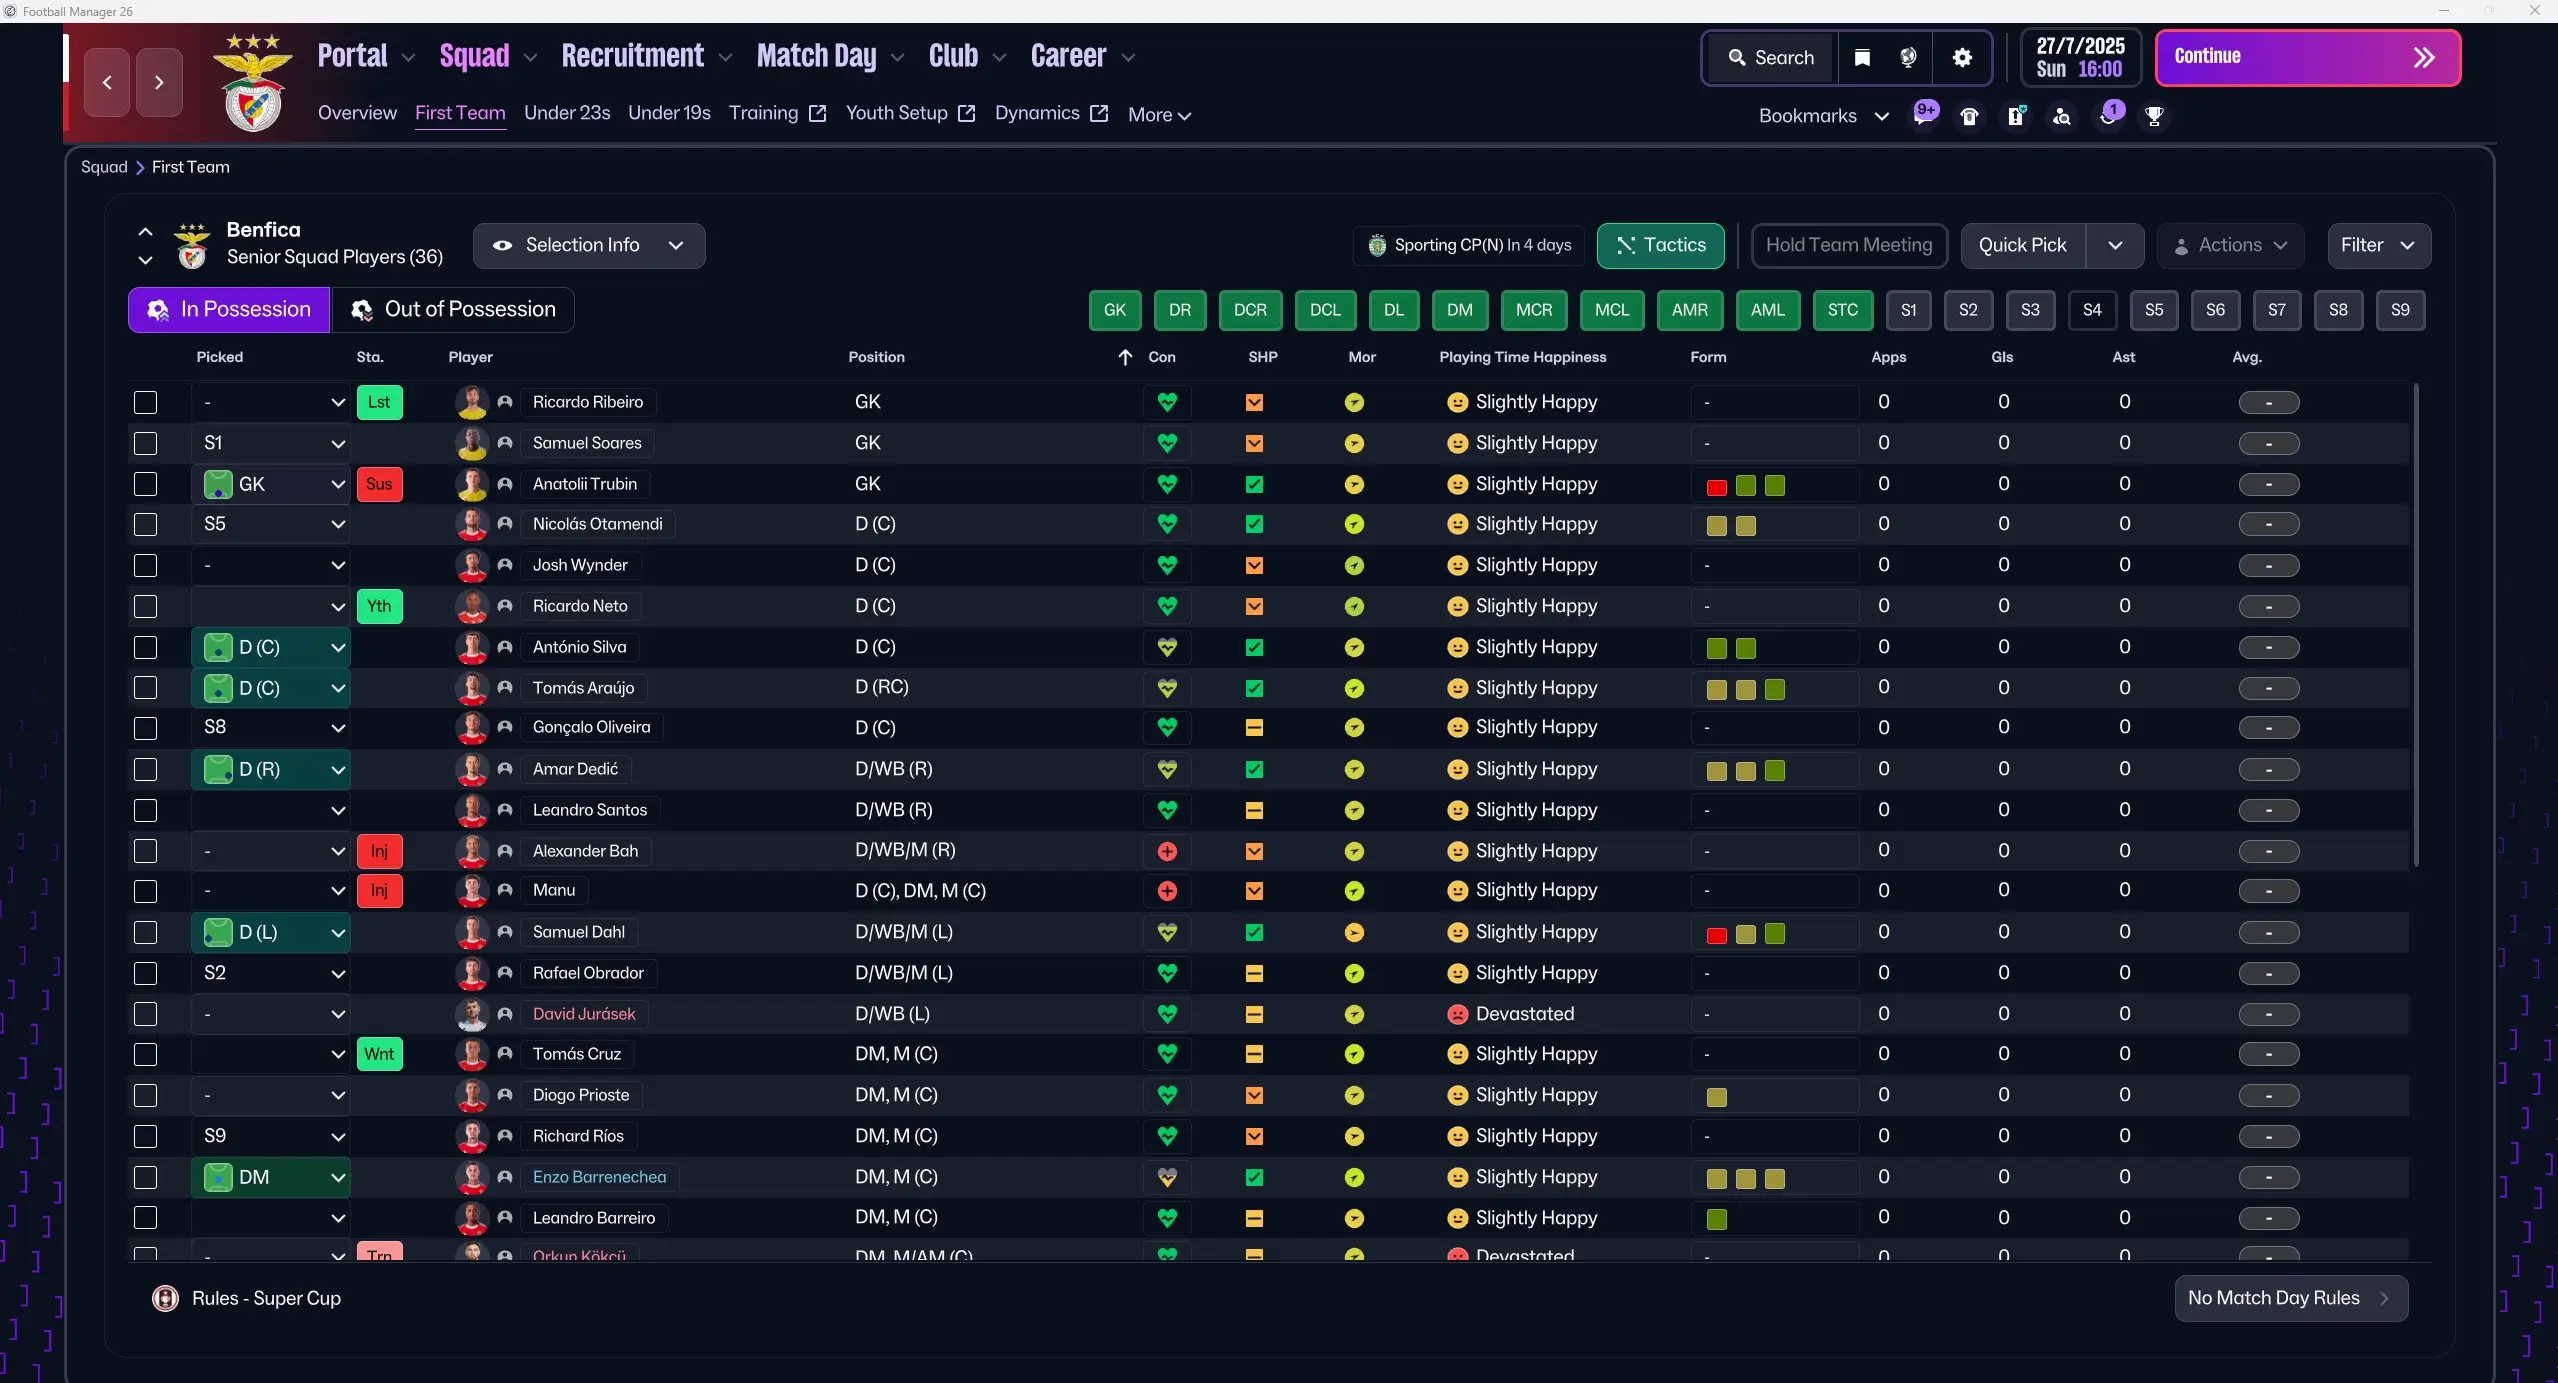Open settings gear icon
The image size is (2558, 1383).
(1962, 58)
